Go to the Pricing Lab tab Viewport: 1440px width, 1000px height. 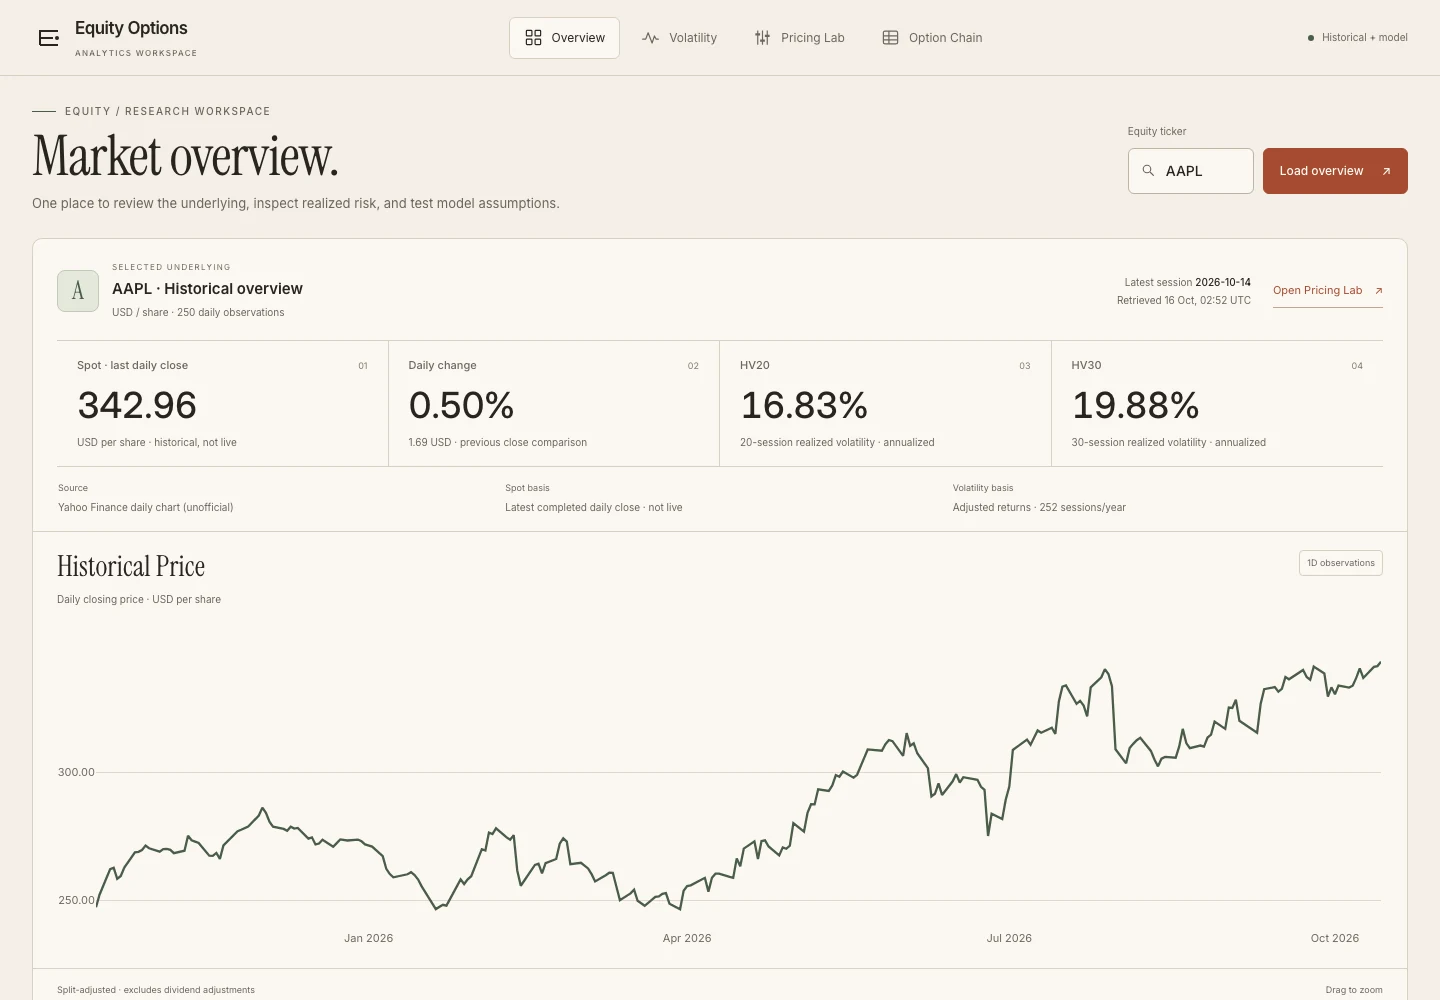click(800, 38)
